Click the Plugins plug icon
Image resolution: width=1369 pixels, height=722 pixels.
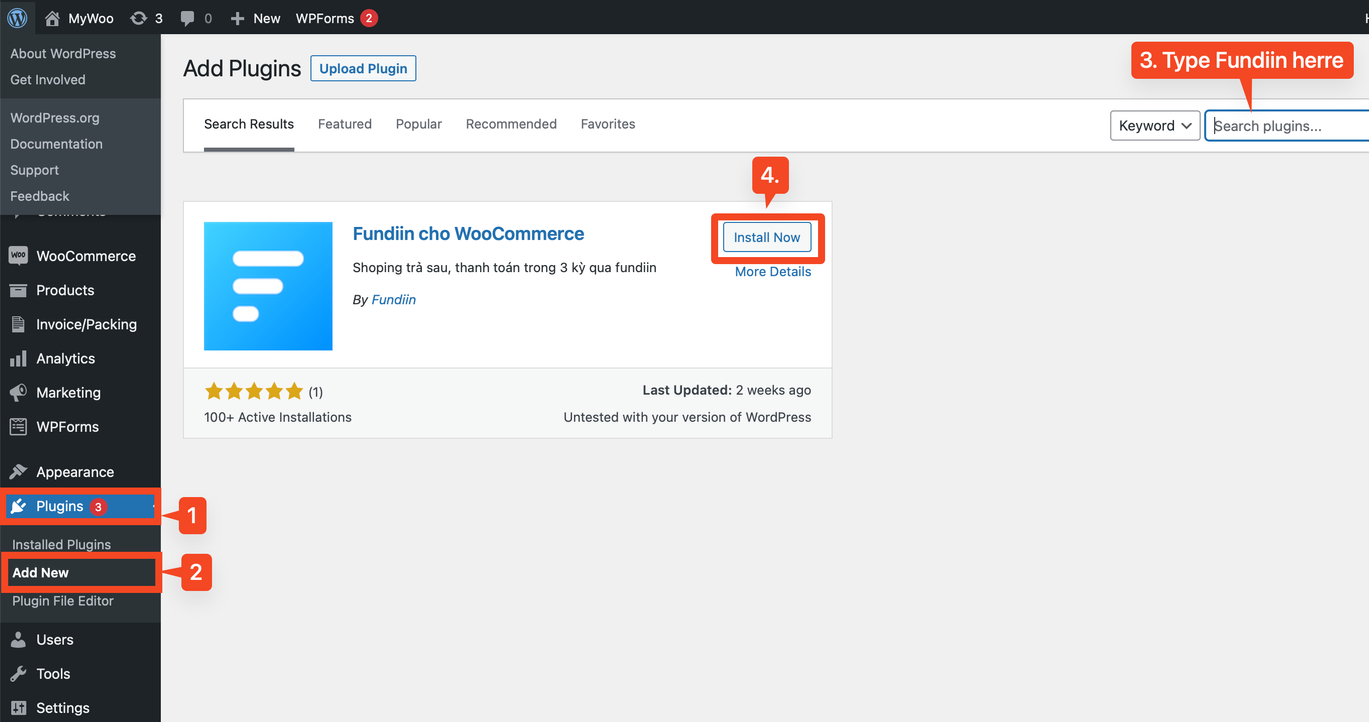tap(18, 506)
